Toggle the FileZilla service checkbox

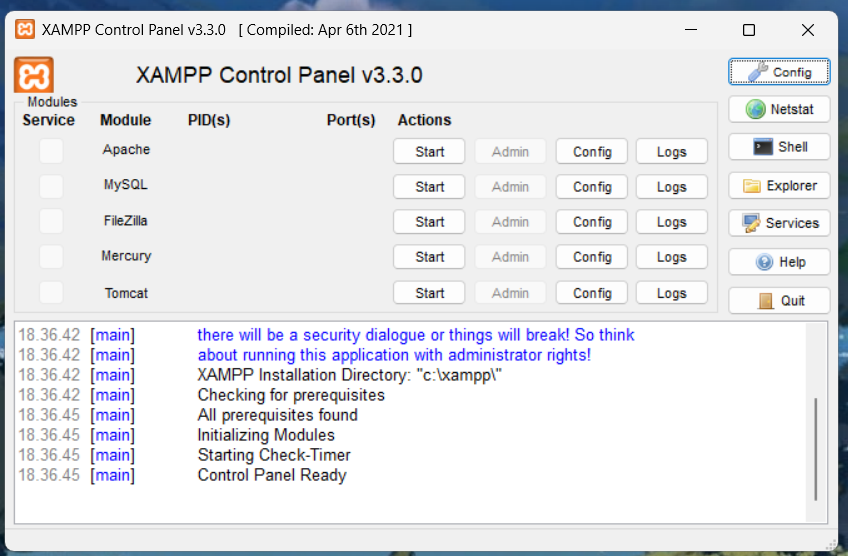pyautogui.click(x=51, y=221)
